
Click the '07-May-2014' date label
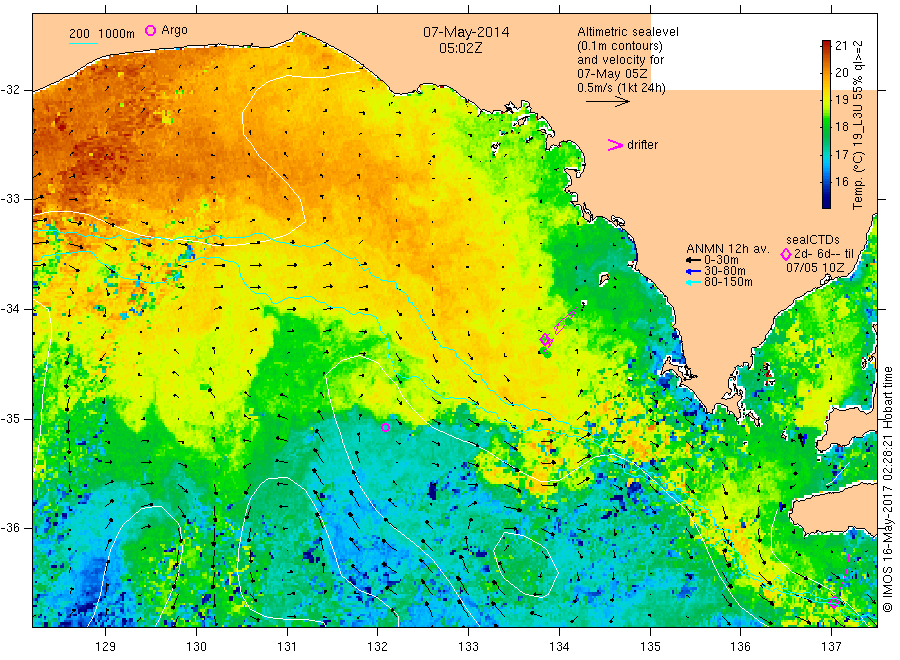coord(466,32)
